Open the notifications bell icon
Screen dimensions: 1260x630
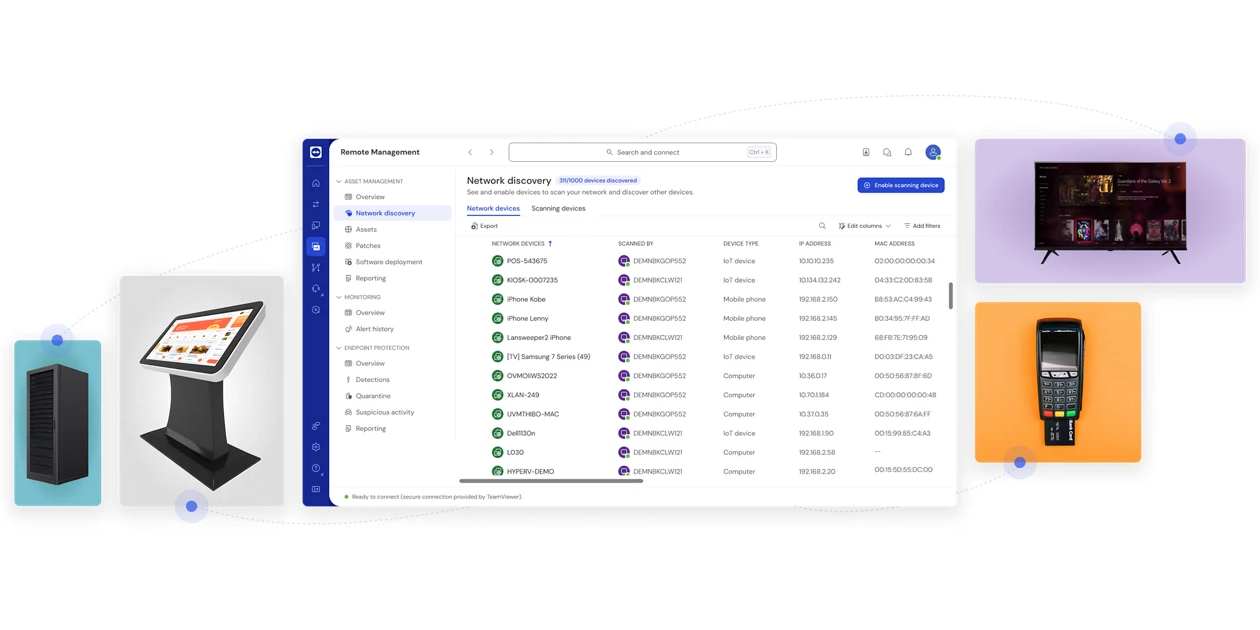[908, 152]
